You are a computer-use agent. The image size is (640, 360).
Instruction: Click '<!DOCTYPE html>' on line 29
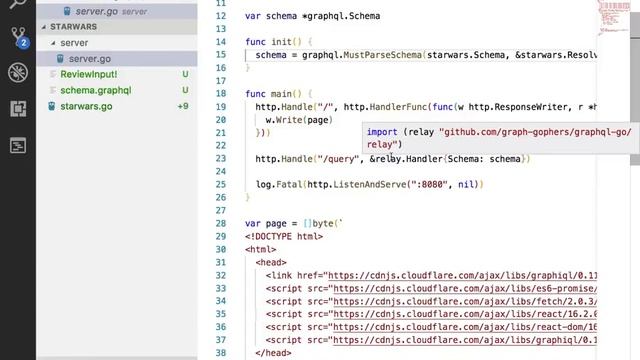coord(284,237)
